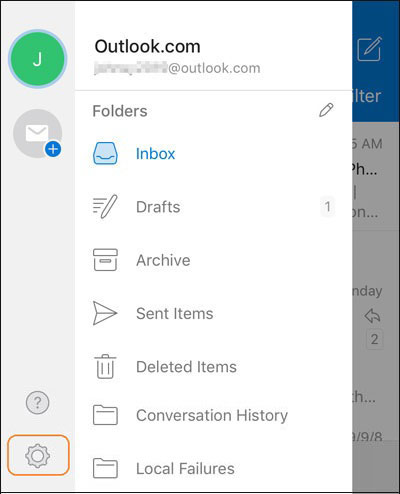Viewport: 400px width, 494px height.
Task: Click the Inbox tray icon
Action: [105, 153]
